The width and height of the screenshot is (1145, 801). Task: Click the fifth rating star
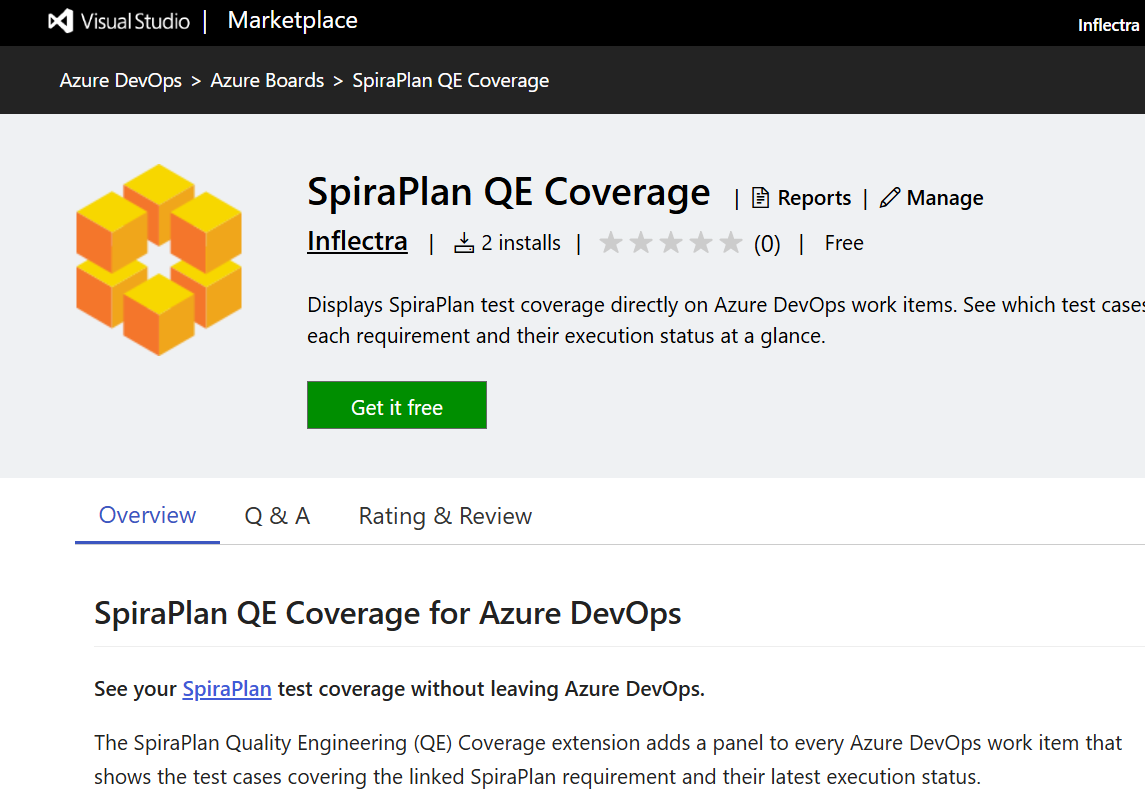(730, 242)
